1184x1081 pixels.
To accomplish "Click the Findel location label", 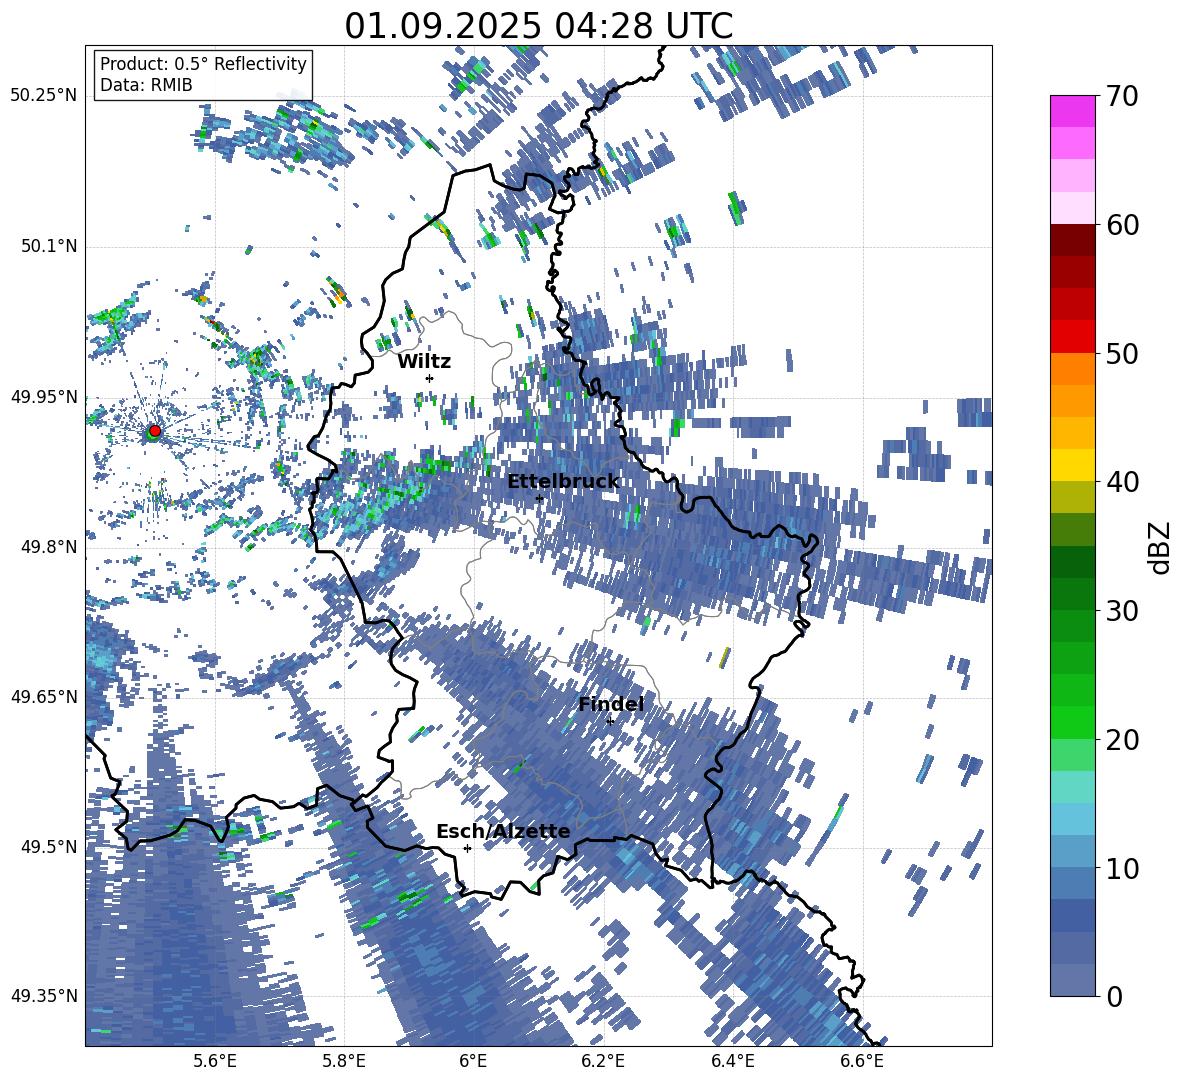I will click(x=611, y=704).
